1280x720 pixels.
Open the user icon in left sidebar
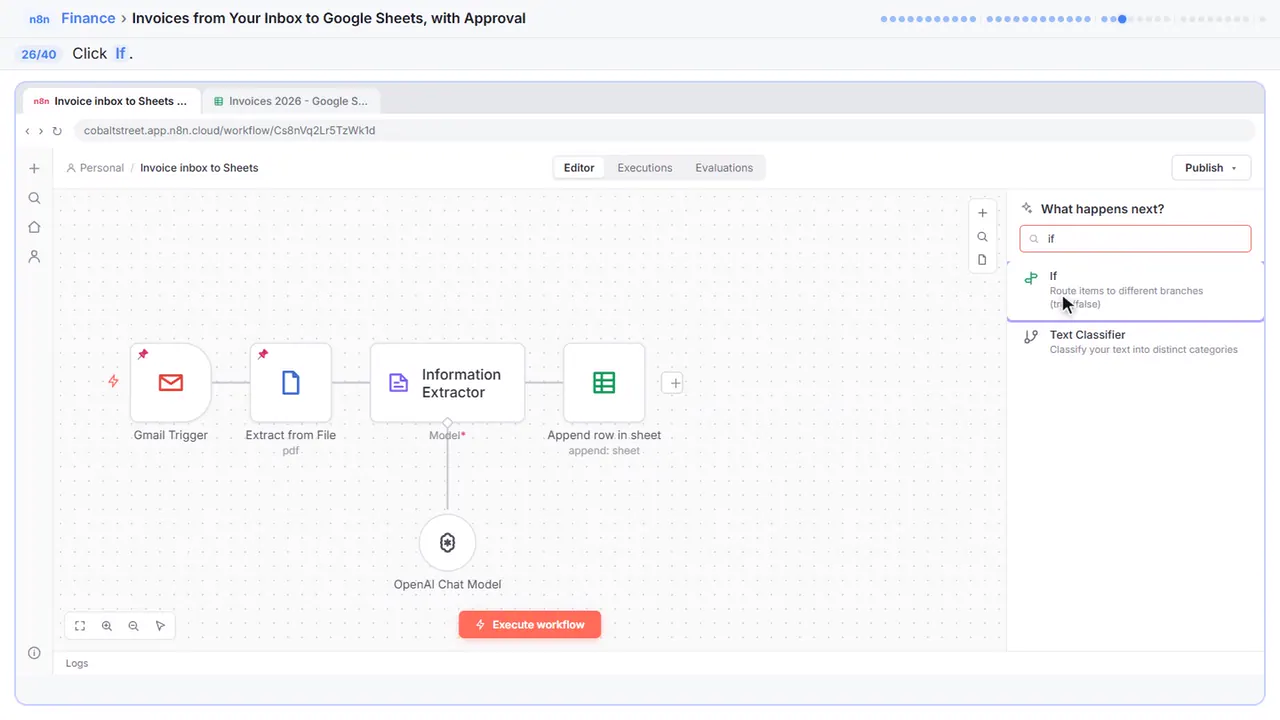[x=34, y=257]
